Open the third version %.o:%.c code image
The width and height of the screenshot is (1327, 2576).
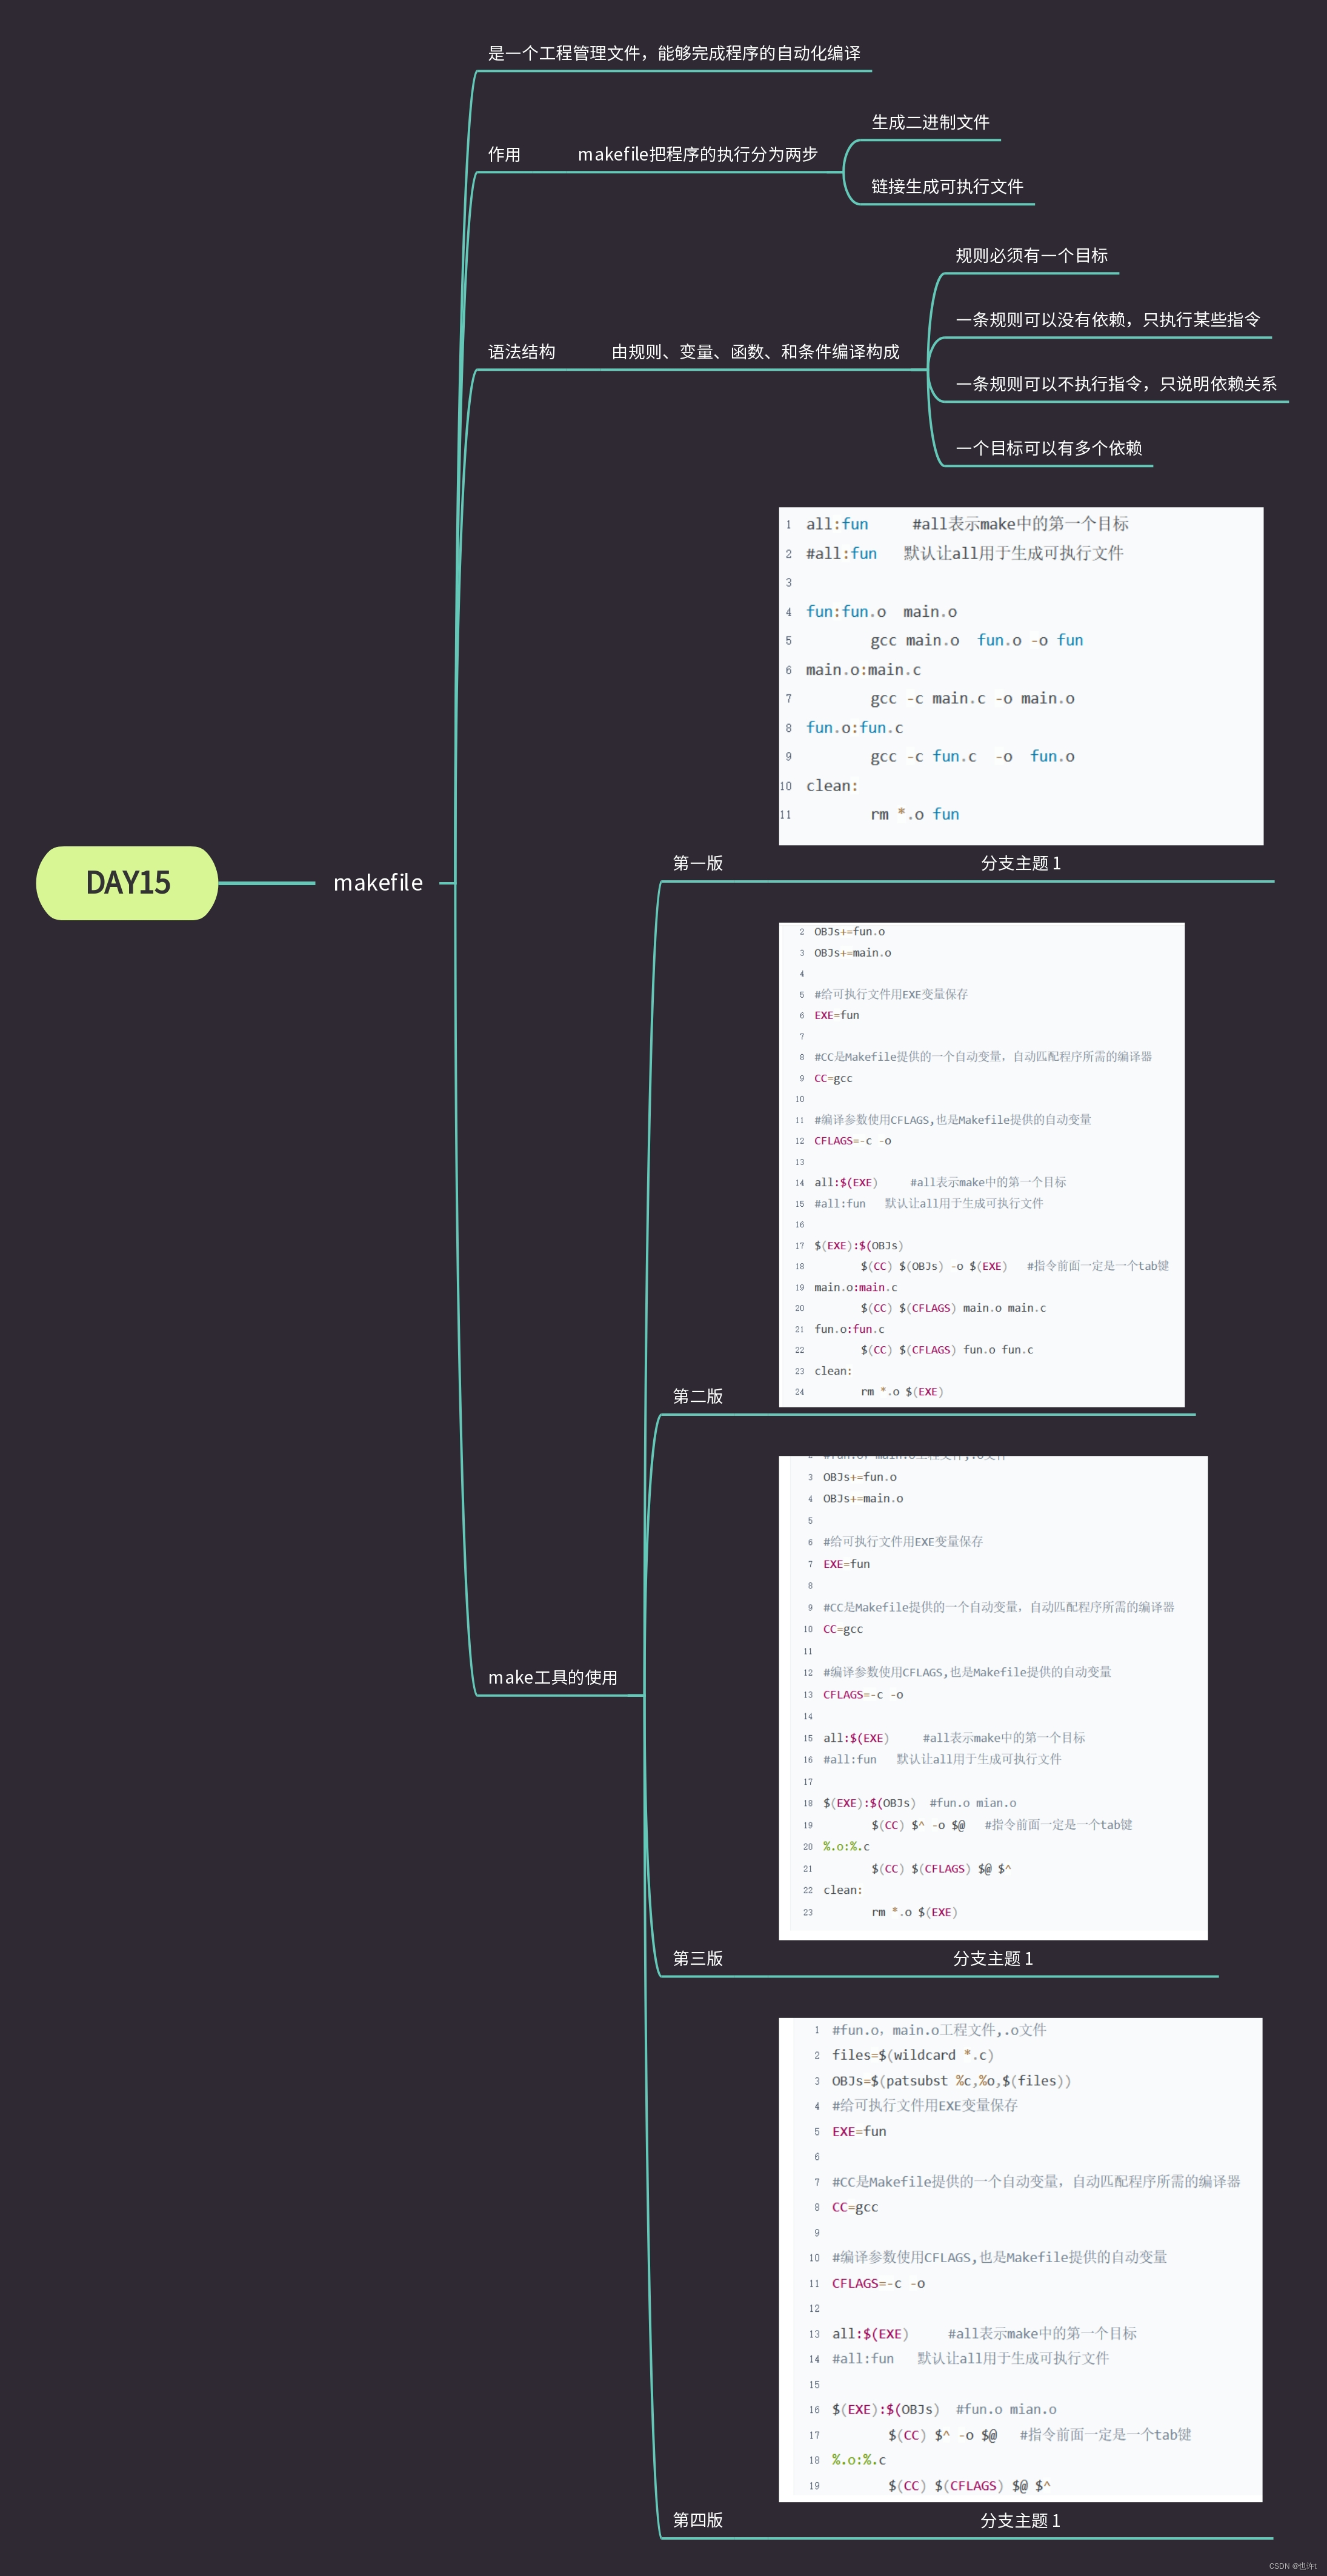(992, 1697)
